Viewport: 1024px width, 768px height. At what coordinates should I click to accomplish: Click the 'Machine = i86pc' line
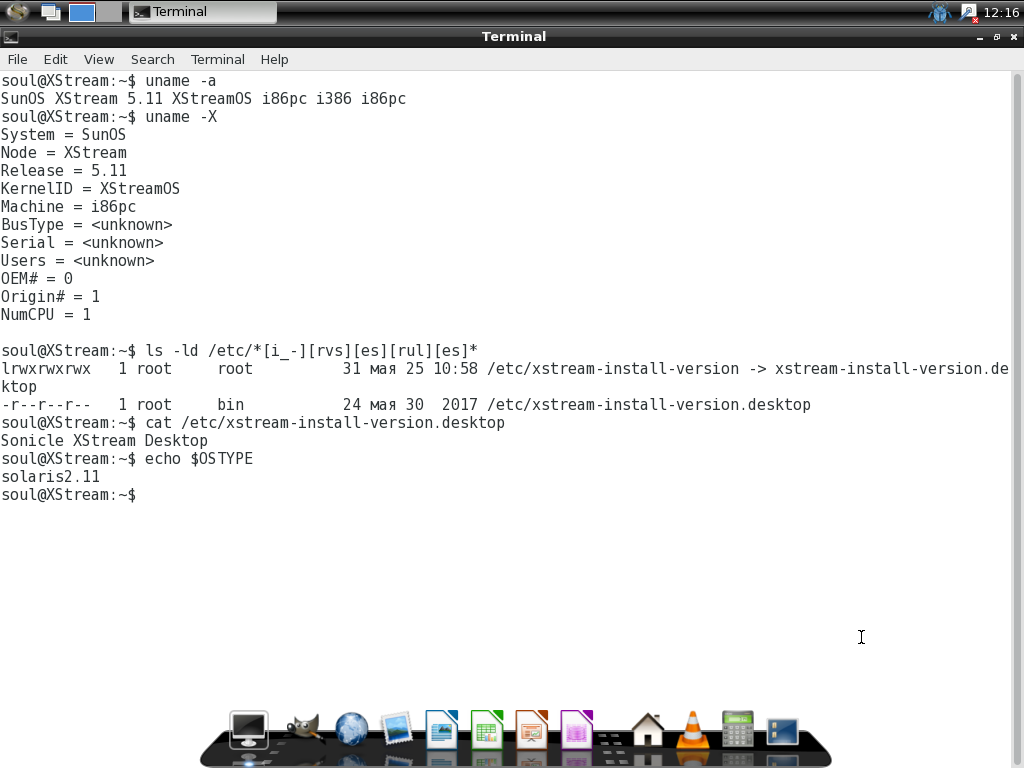[x=68, y=207]
